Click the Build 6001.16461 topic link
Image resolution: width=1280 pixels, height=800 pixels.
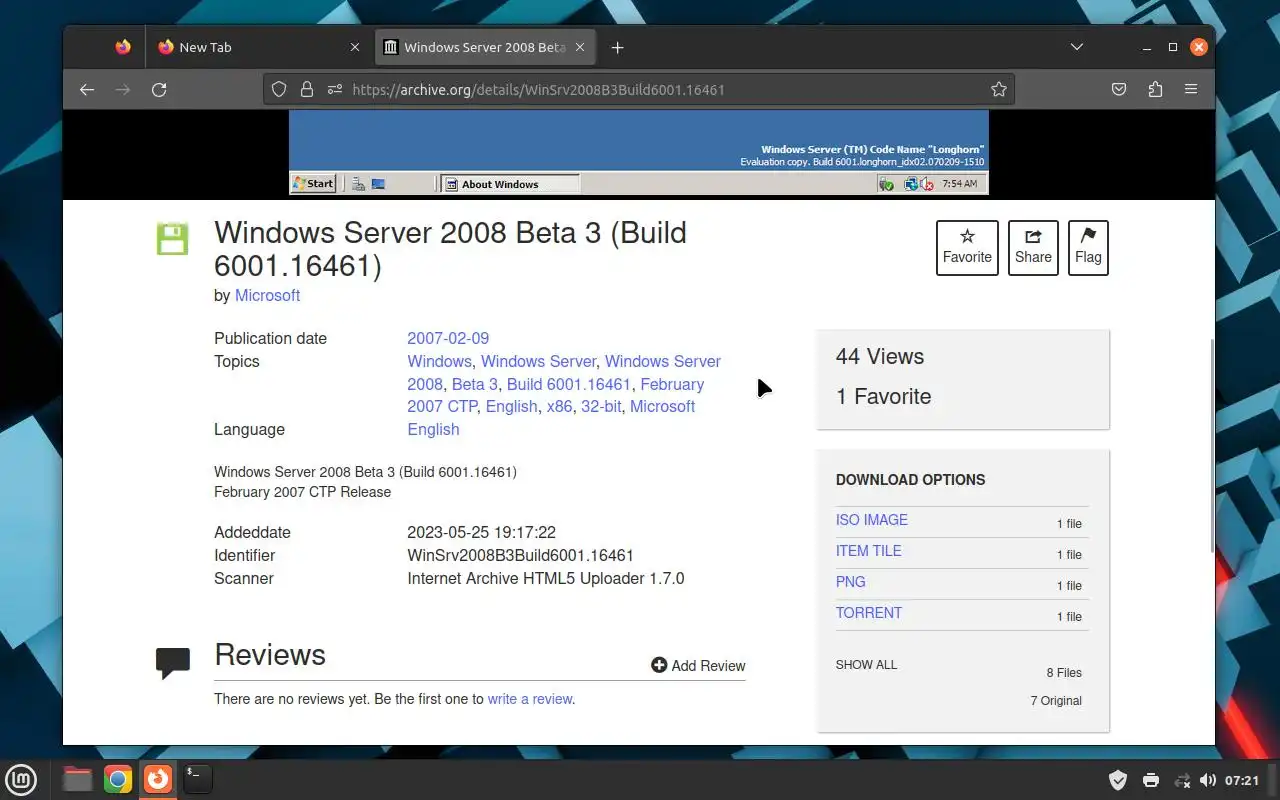568,384
